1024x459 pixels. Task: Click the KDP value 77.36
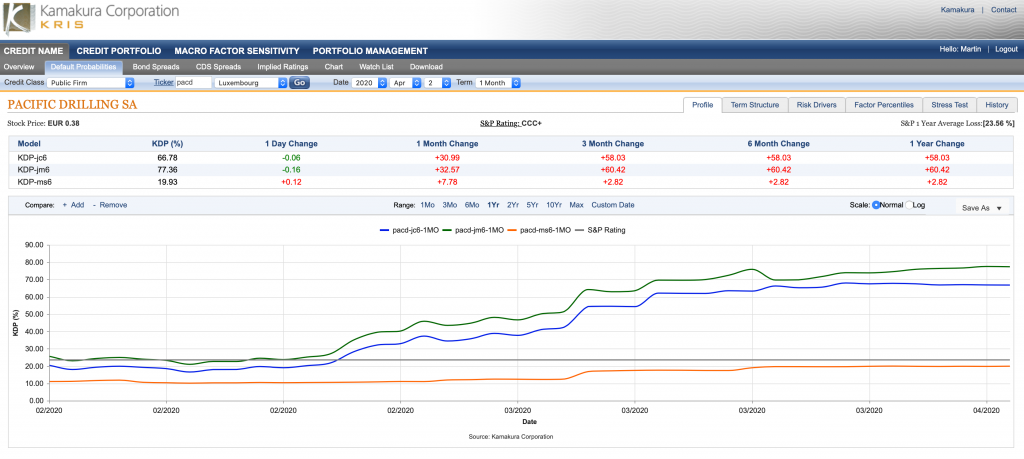click(168, 169)
